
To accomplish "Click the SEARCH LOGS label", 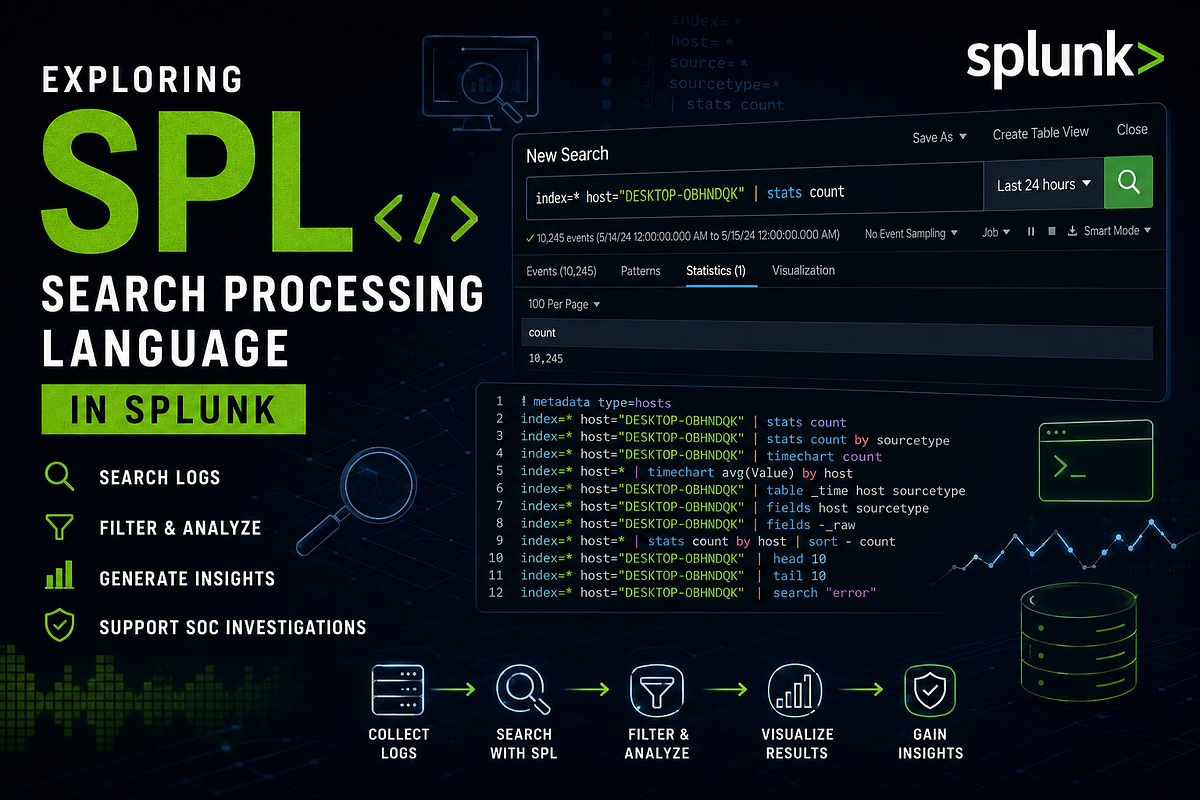I will tap(160, 477).
